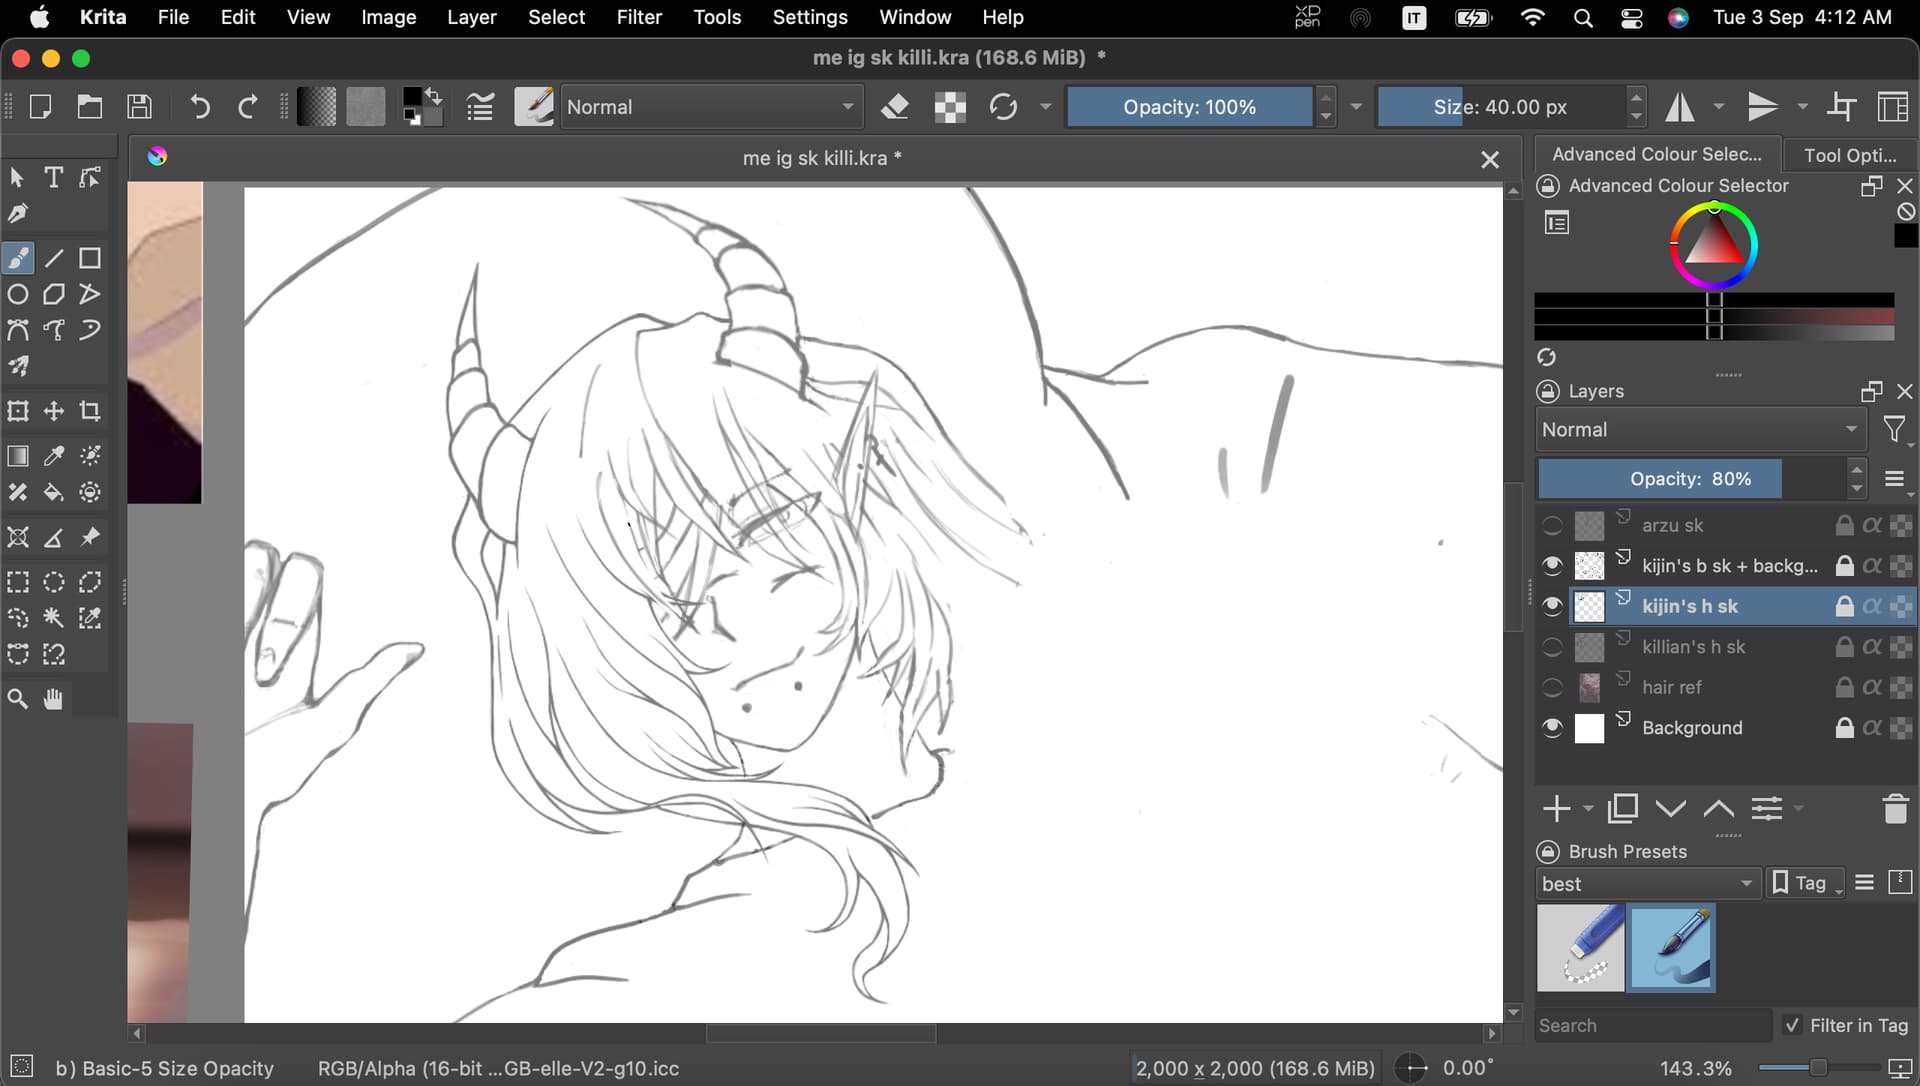Switch to the Tool Options tab
Image resolution: width=1920 pixels, height=1086 pixels.
click(1850, 154)
